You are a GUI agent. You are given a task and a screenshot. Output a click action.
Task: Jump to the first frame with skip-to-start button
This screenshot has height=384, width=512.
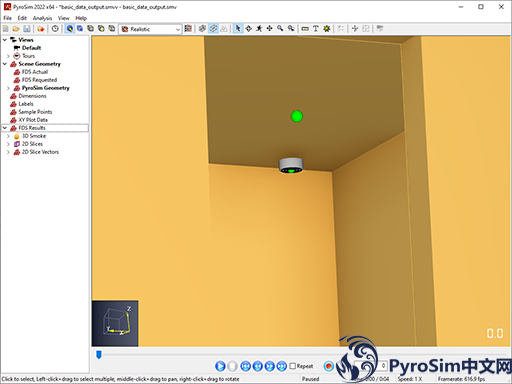click(x=246, y=366)
